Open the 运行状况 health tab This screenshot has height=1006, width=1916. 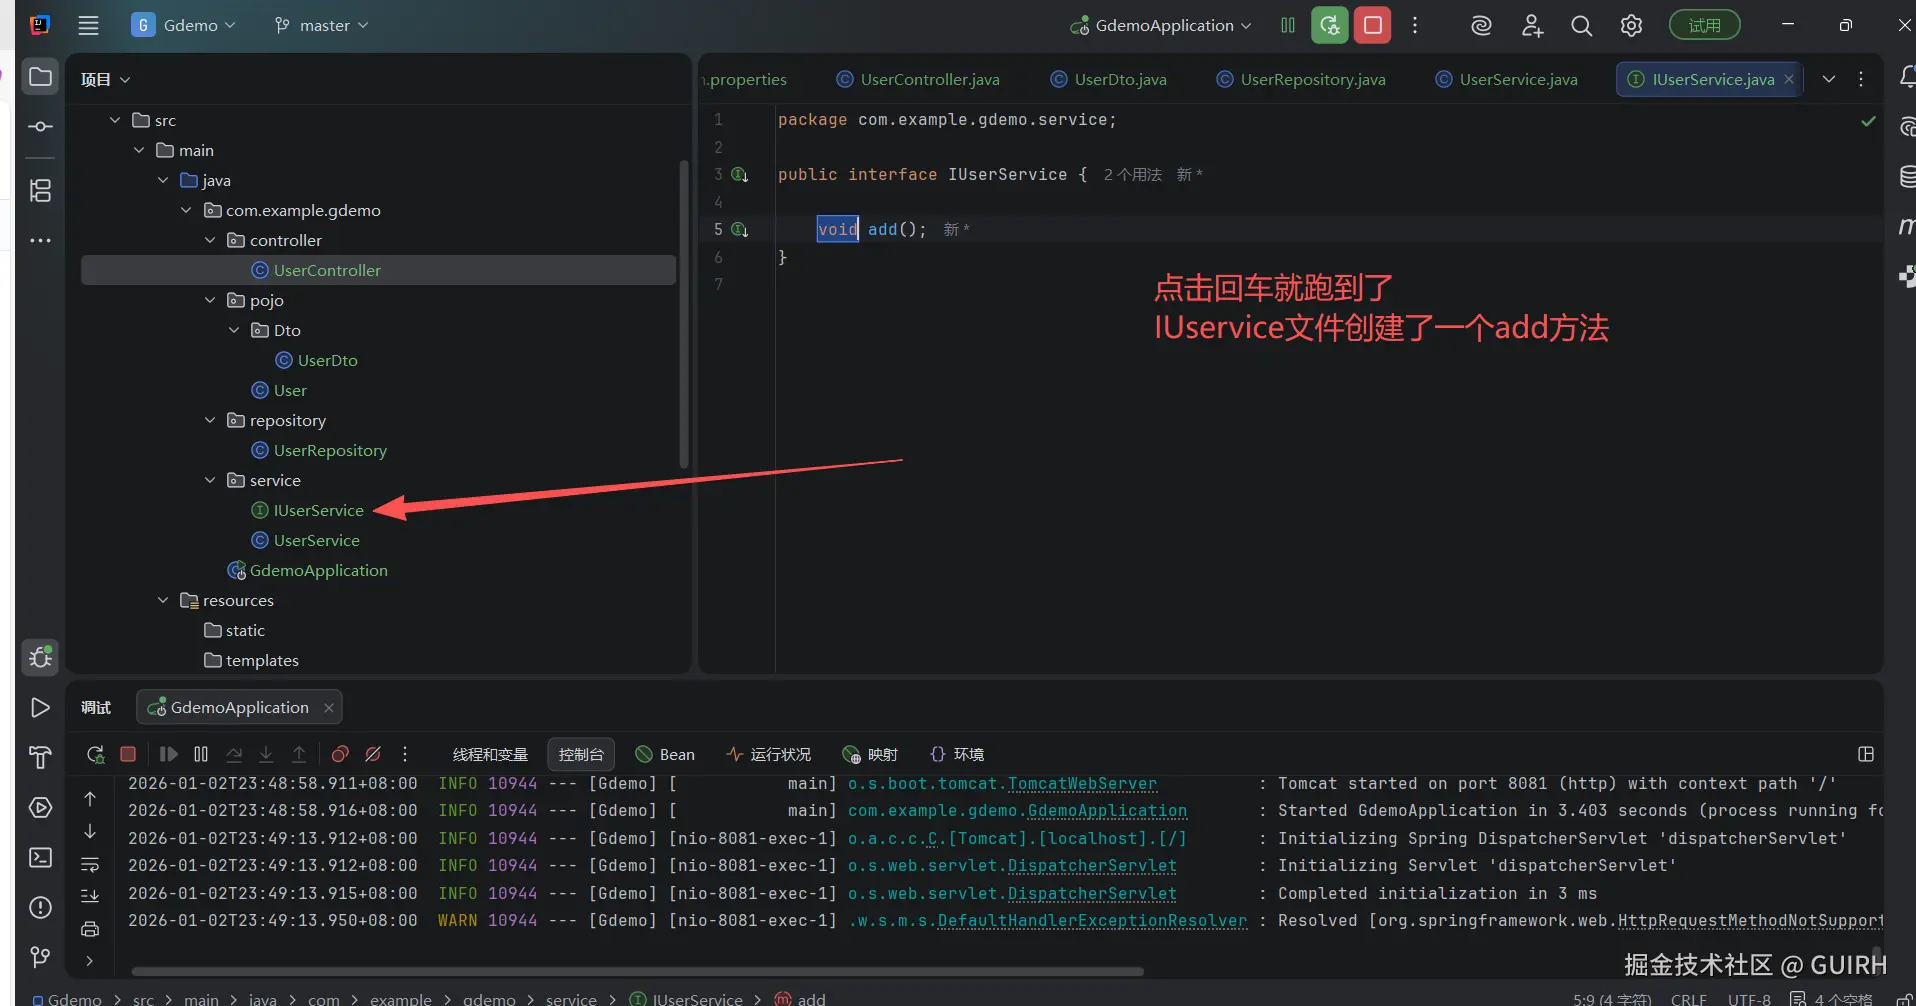coord(769,754)
